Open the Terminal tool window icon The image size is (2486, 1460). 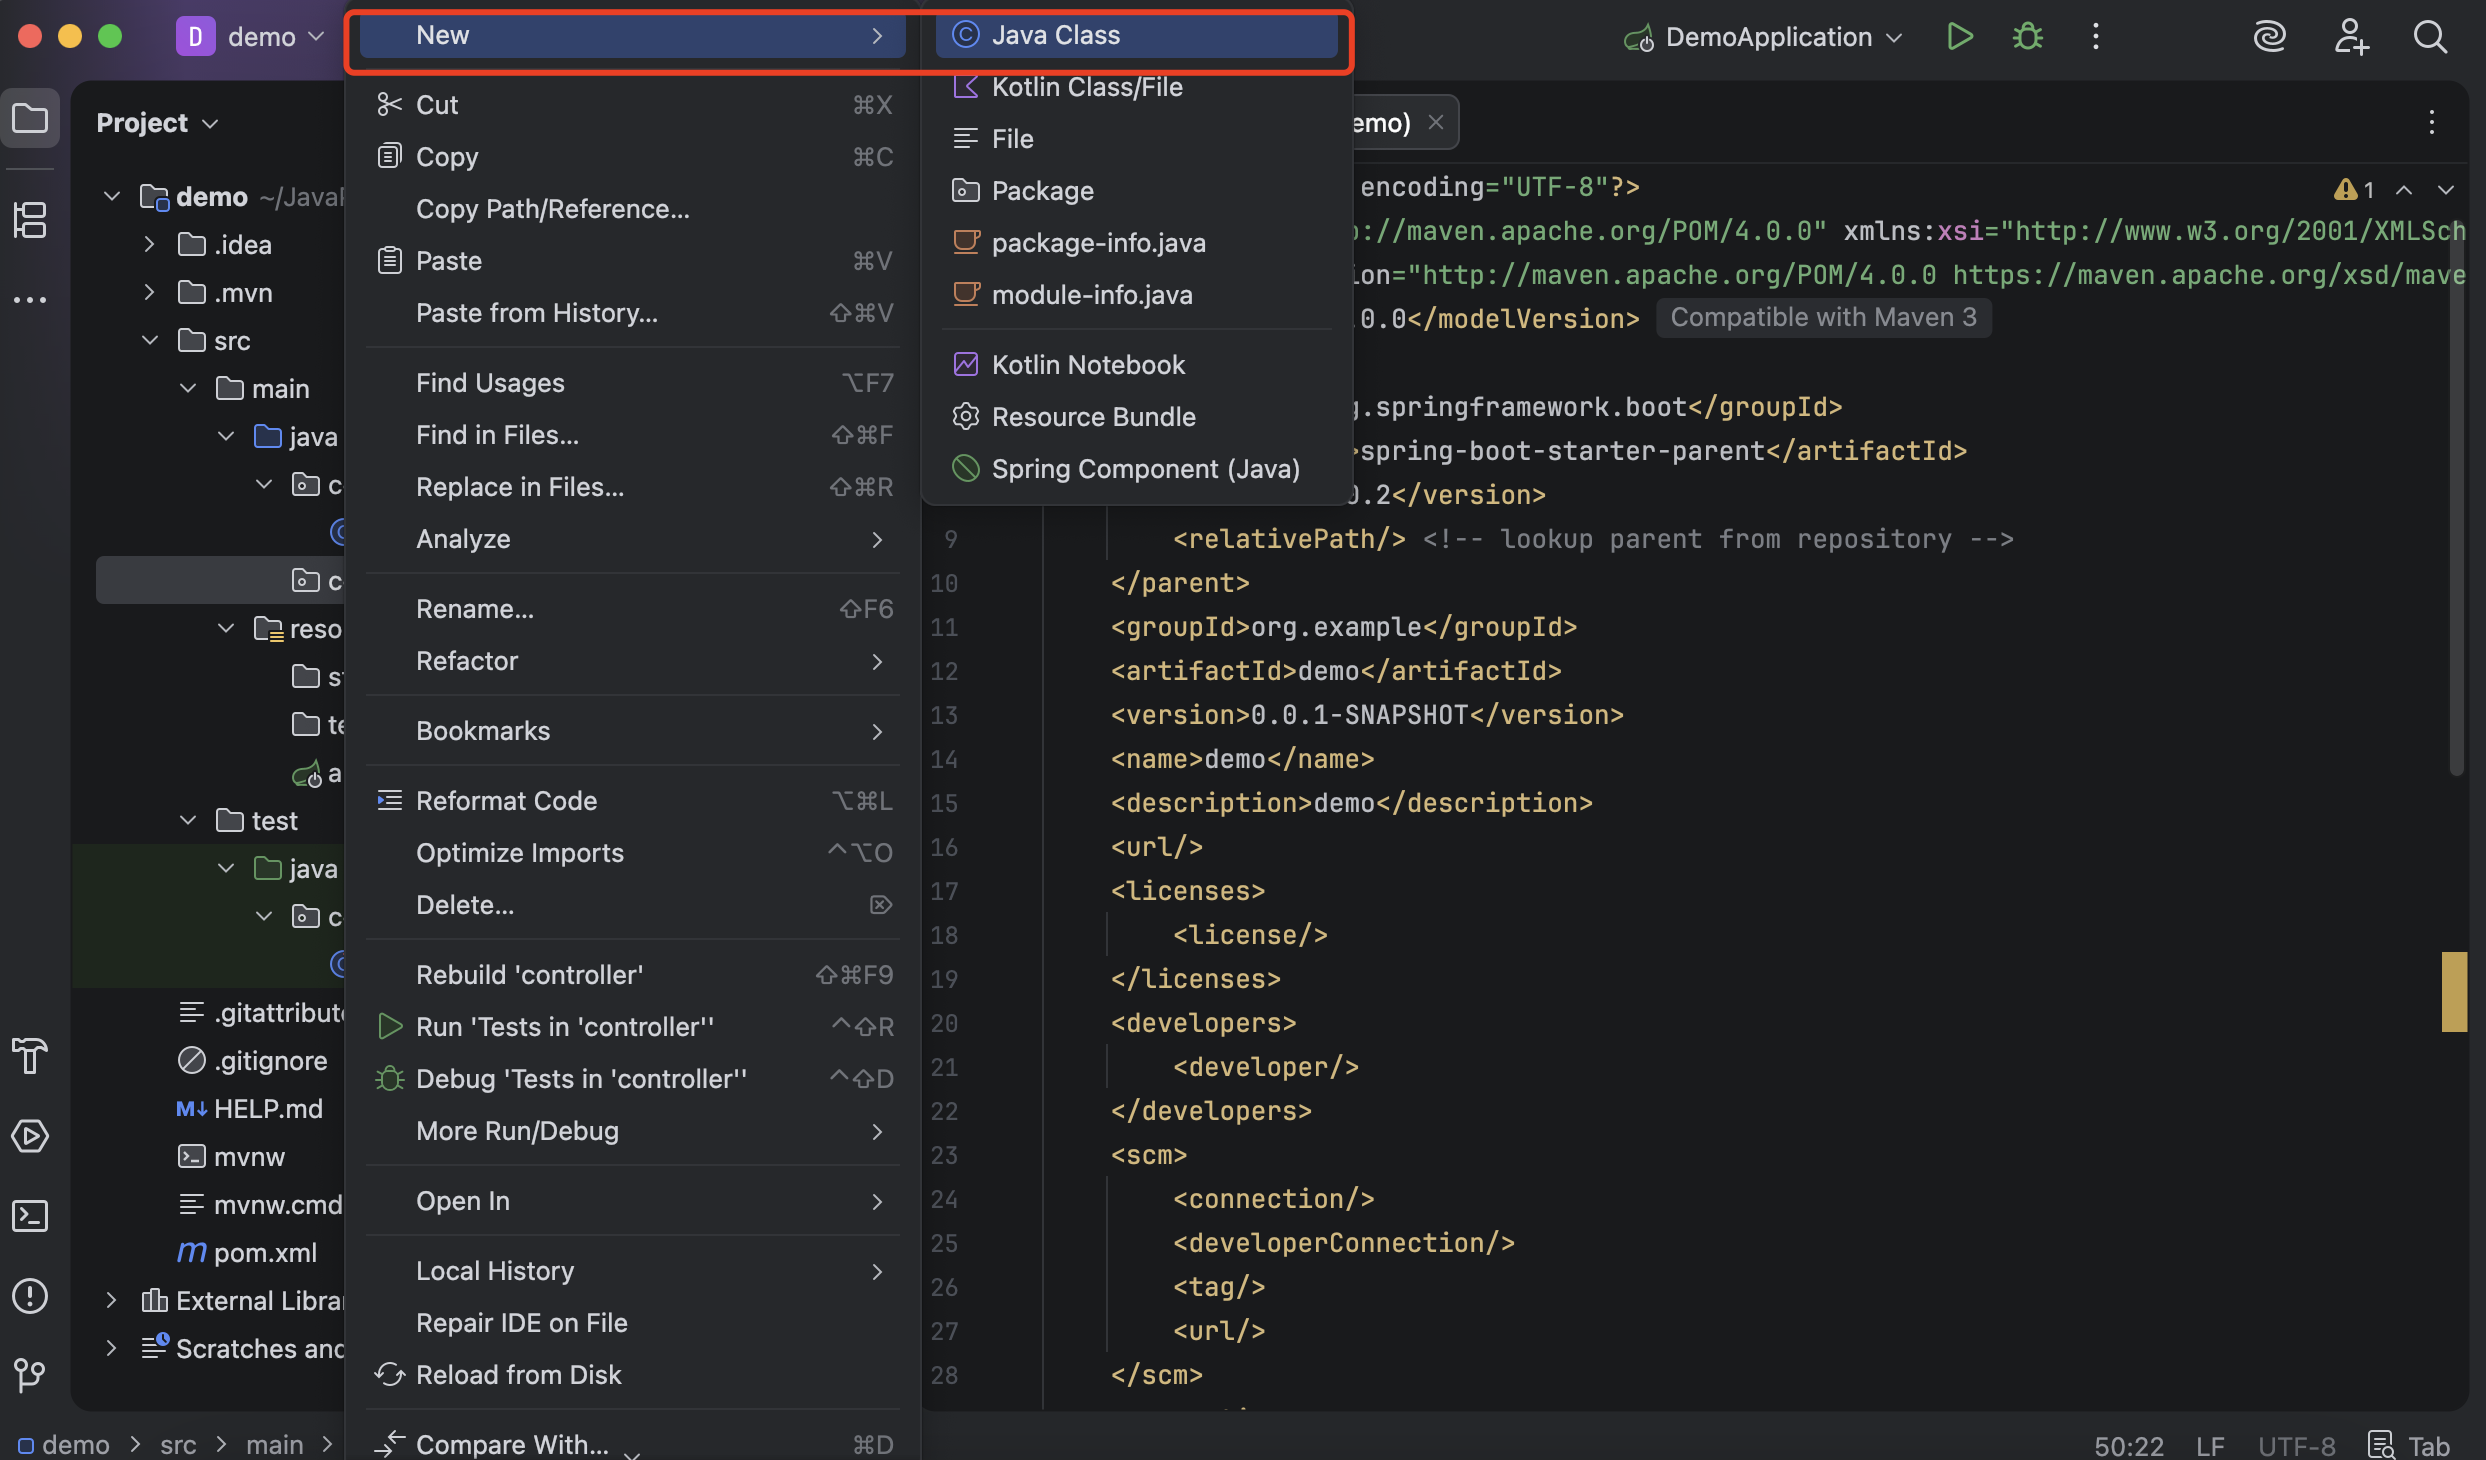30,1216
